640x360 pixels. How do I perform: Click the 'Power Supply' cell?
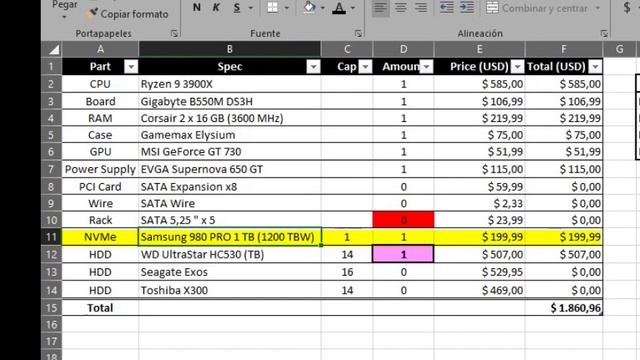click(x=100, y=169)
